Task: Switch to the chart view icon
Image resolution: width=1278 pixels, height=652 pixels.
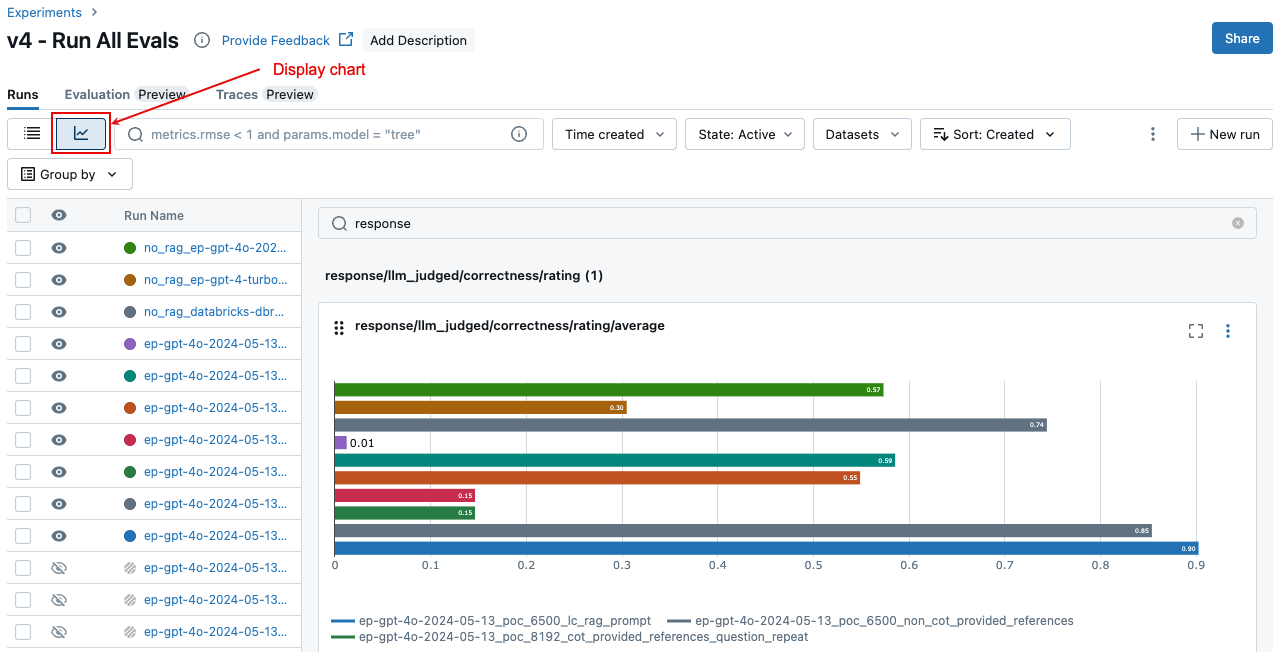Action: click(x=81, y=134)
